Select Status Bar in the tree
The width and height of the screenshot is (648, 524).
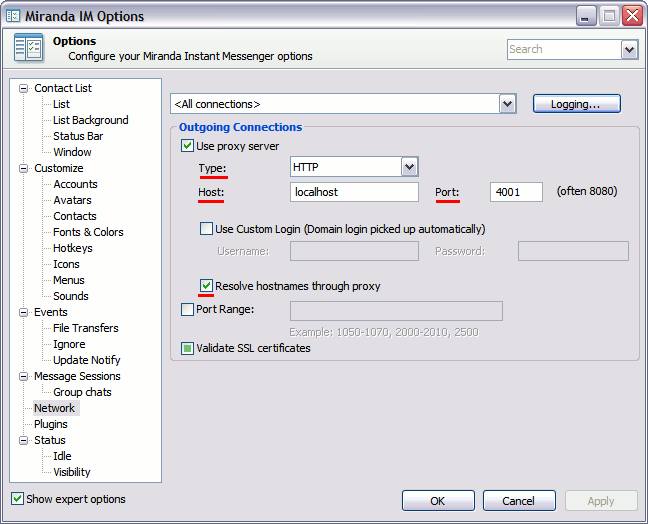[78, 136]
